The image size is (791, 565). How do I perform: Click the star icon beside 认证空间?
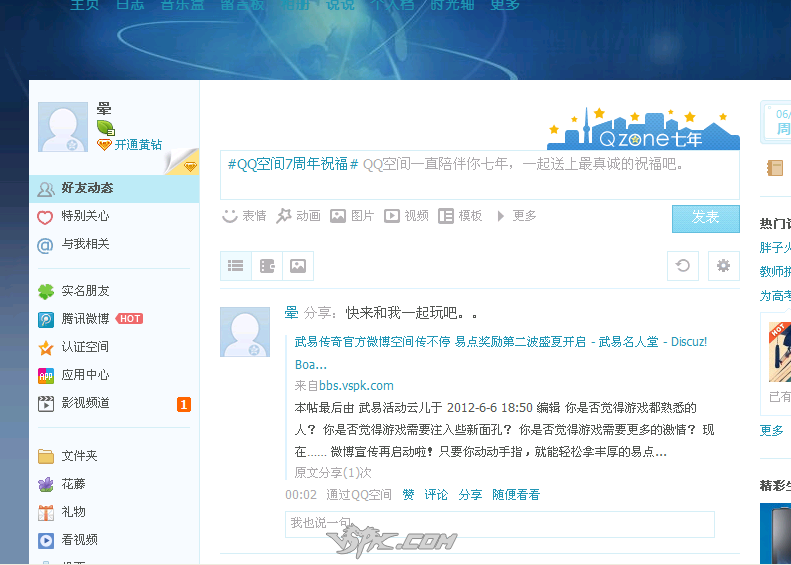pyautogui.click(x=45, y=348)
